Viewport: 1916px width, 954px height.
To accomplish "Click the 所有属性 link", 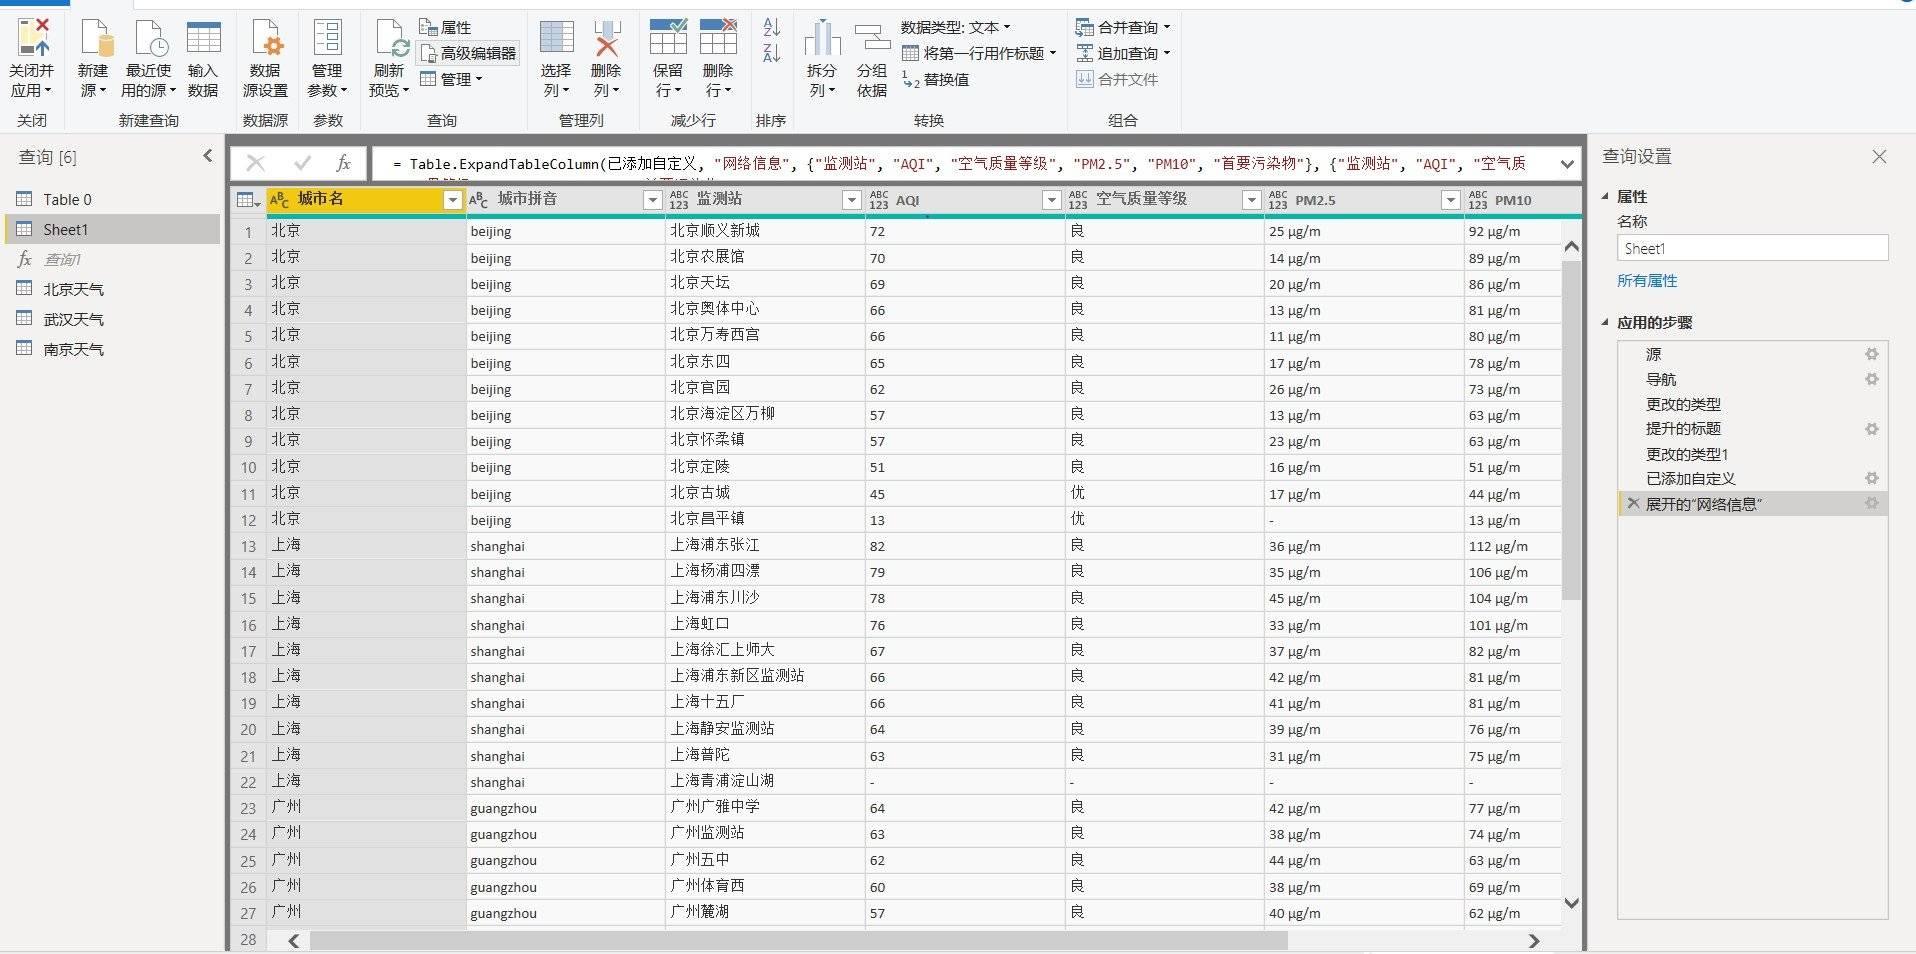I will pyautogui.click(x=1647, y=281).
